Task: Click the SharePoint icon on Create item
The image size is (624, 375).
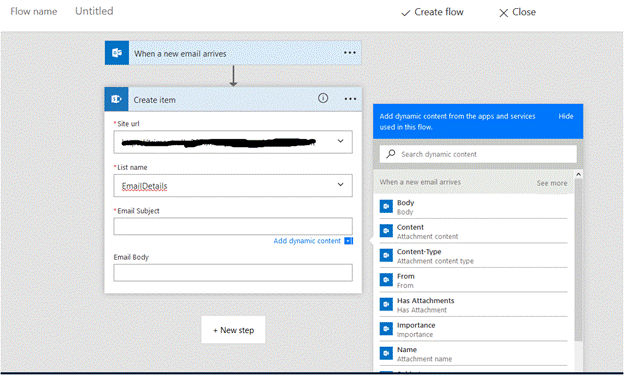Action: pyautogui.click(x=116, y=99)
